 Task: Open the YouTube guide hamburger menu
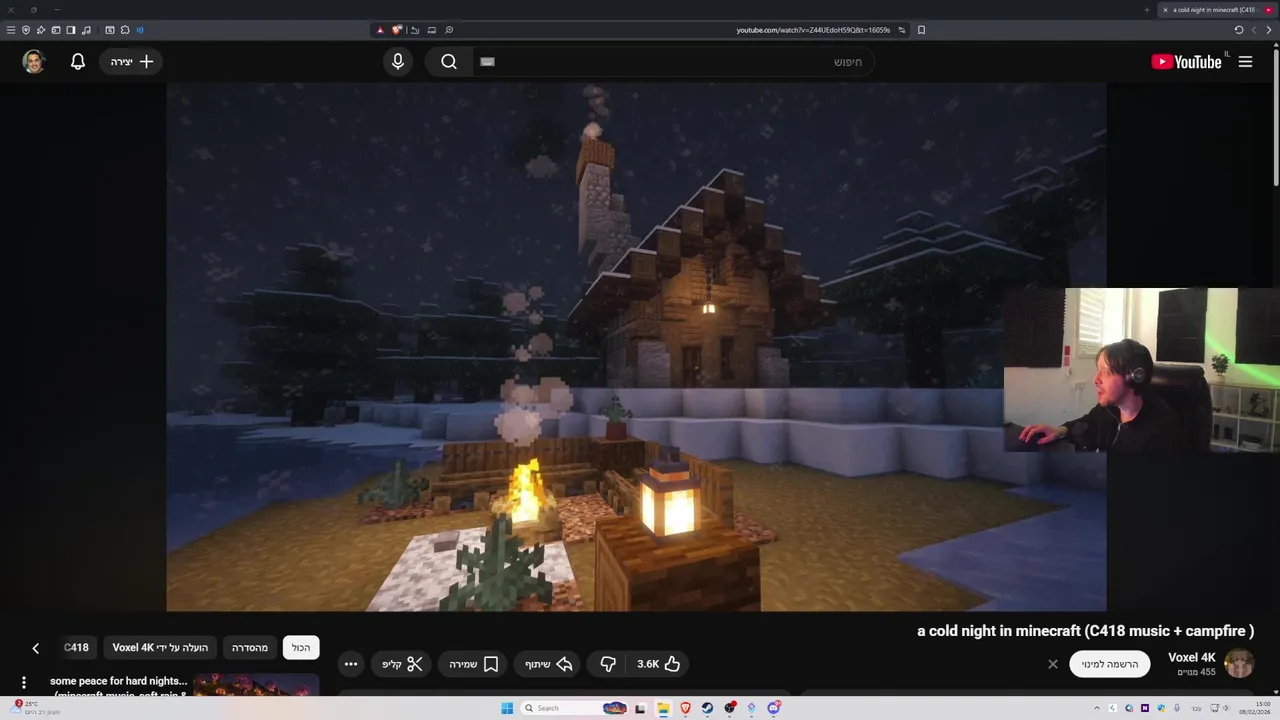[1245, 62]
